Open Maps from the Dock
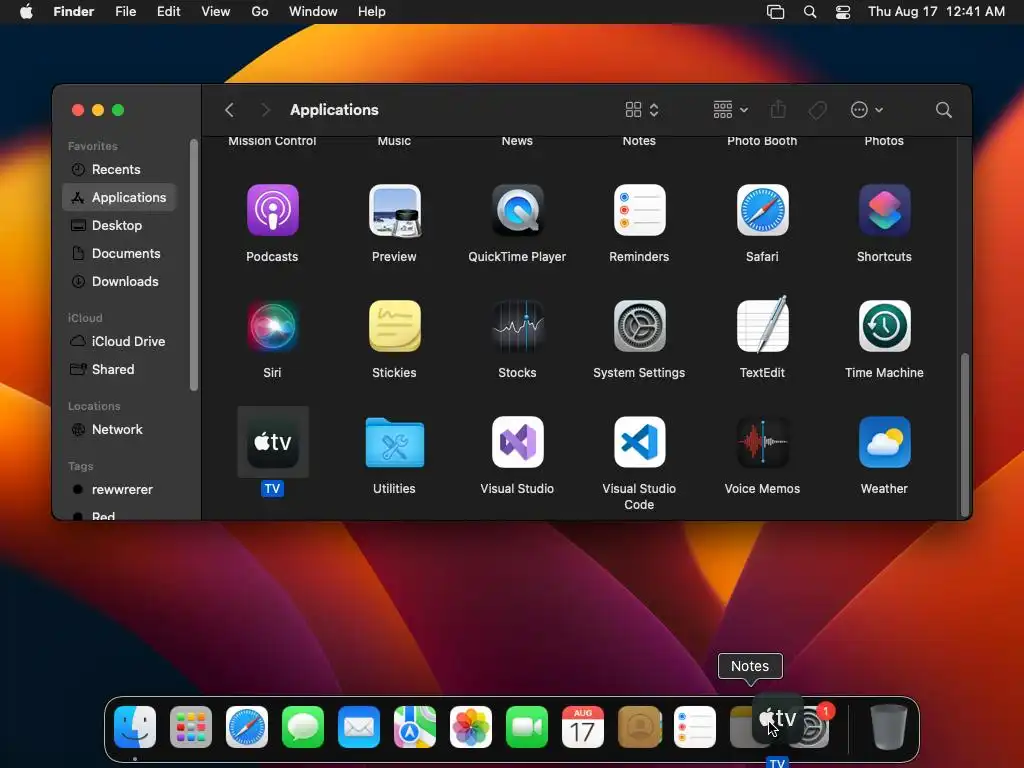The image size is (1024, 768). [415, 727]
